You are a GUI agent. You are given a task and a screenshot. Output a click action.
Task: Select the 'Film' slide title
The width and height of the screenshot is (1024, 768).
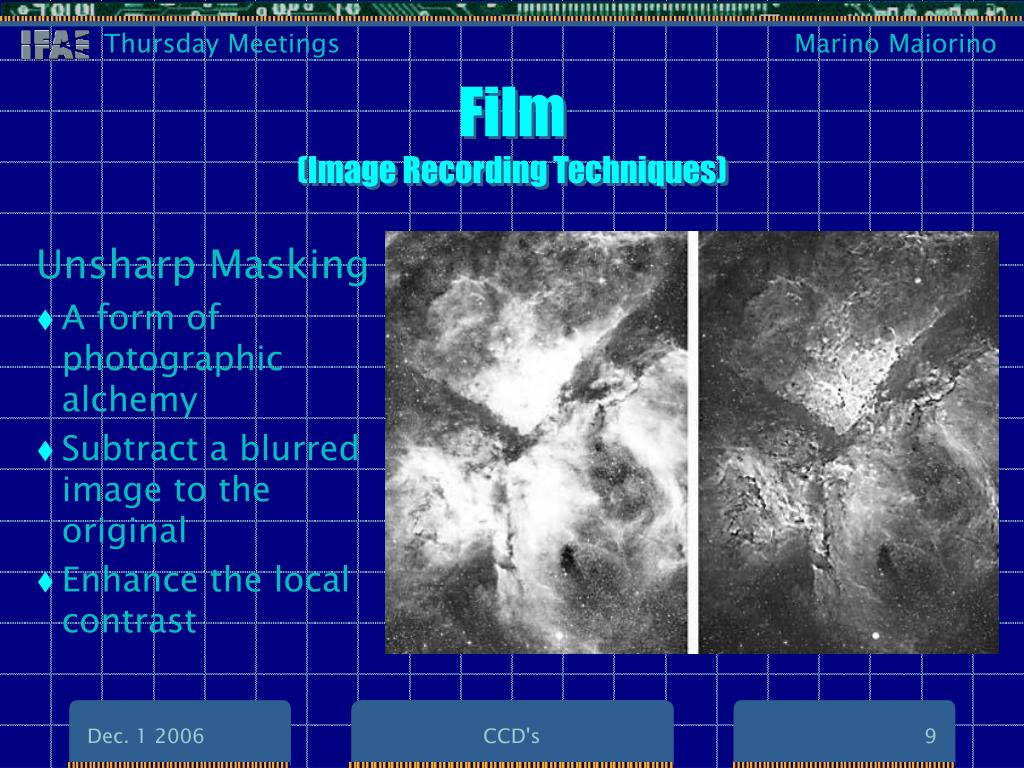click(x=513, y=112)
